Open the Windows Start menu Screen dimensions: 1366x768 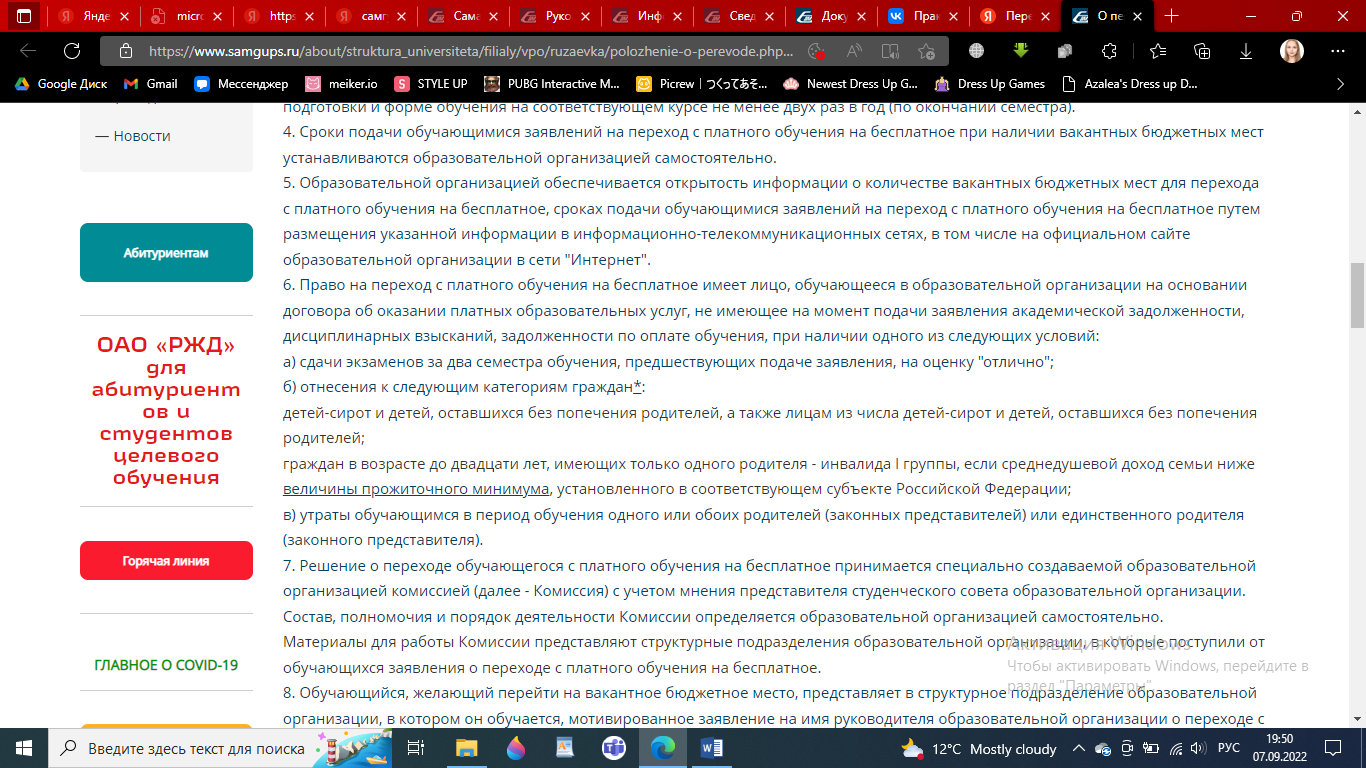(23, 748)
